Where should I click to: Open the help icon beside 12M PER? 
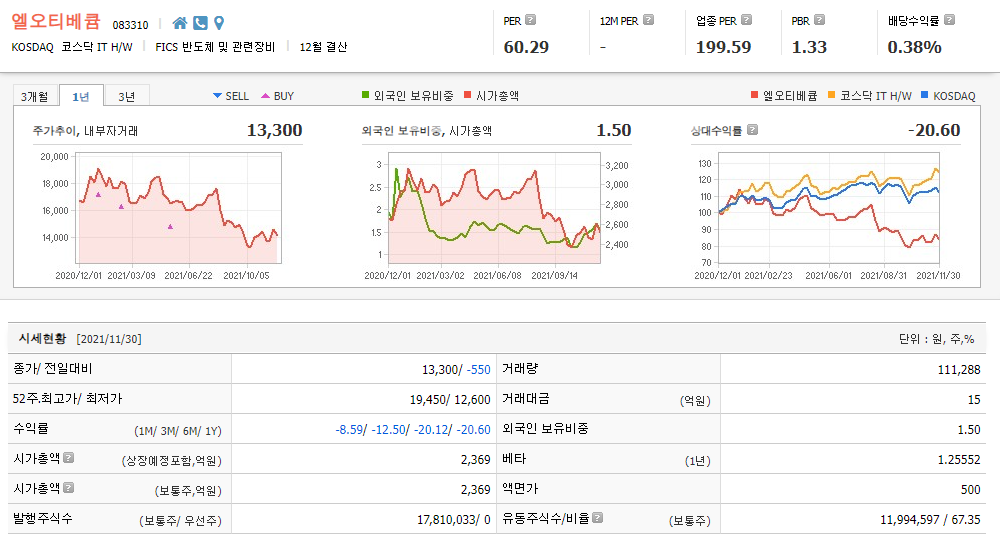pos(649,20)
